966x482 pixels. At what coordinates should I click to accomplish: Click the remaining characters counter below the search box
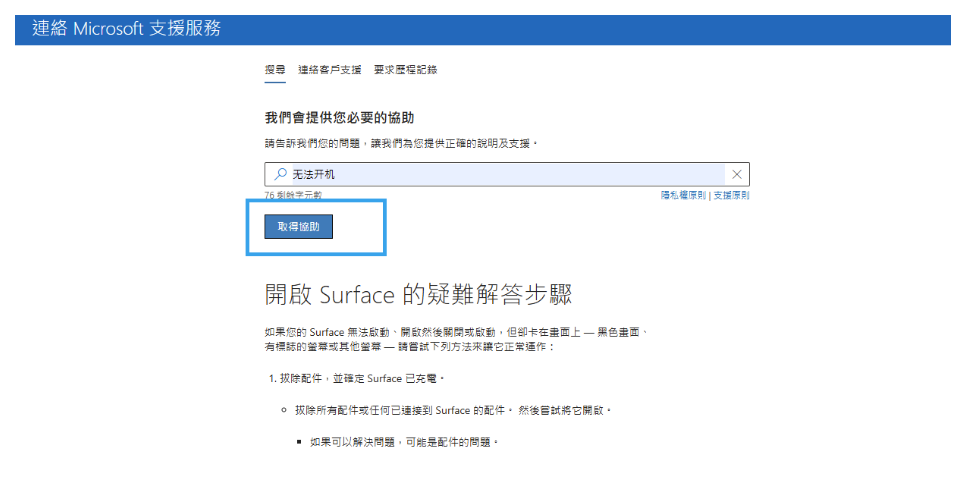293,194
